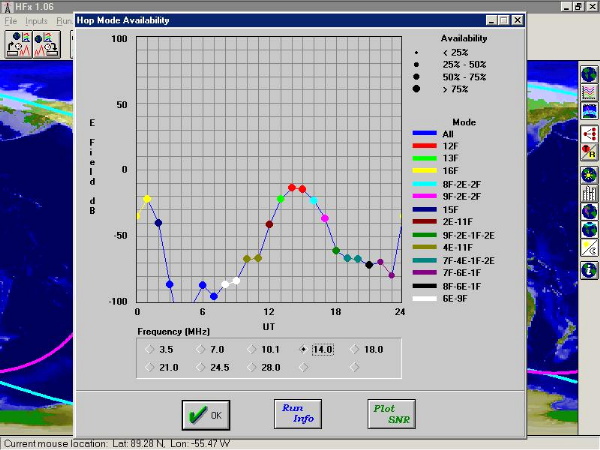Click the Run Info button
The image size is (600, 450).
click(298, 414)
